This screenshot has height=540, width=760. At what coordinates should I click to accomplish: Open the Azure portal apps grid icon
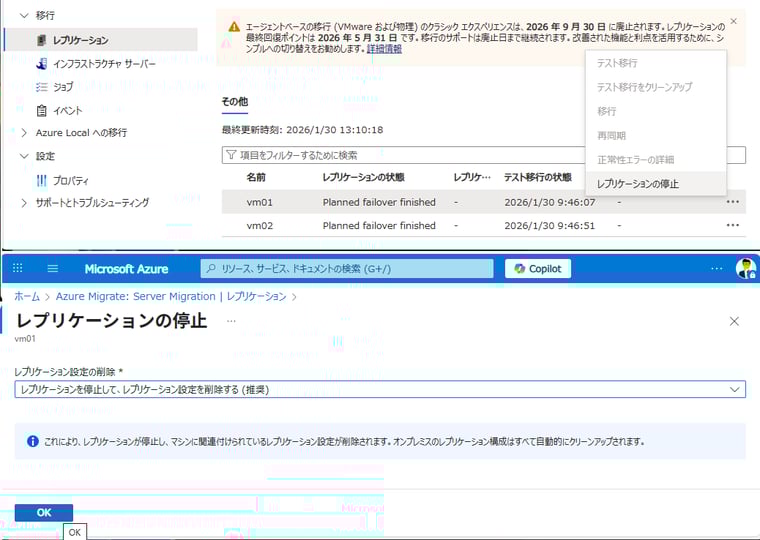(17, 268)
